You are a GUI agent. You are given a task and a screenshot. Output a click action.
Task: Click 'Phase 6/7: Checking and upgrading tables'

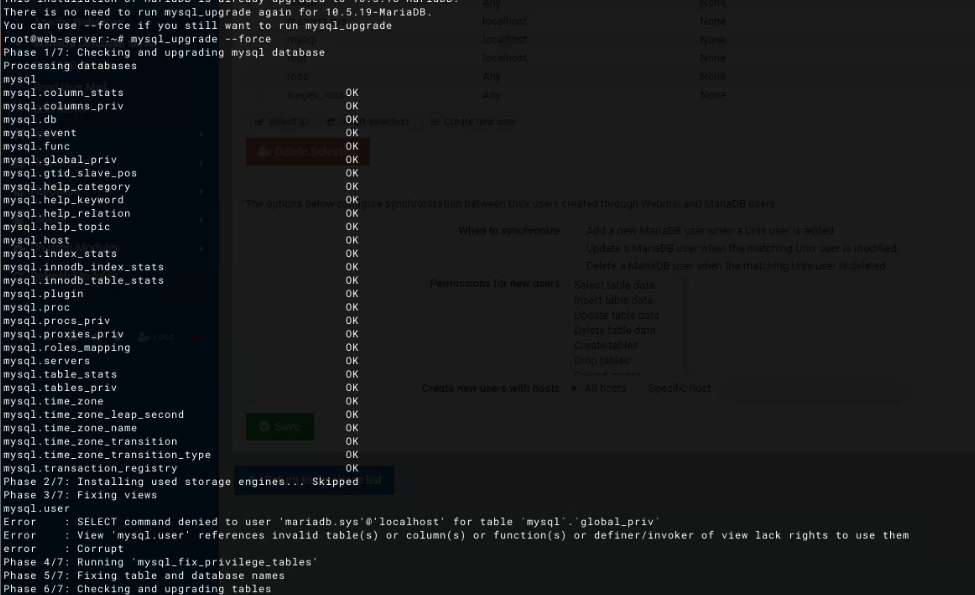137,589
